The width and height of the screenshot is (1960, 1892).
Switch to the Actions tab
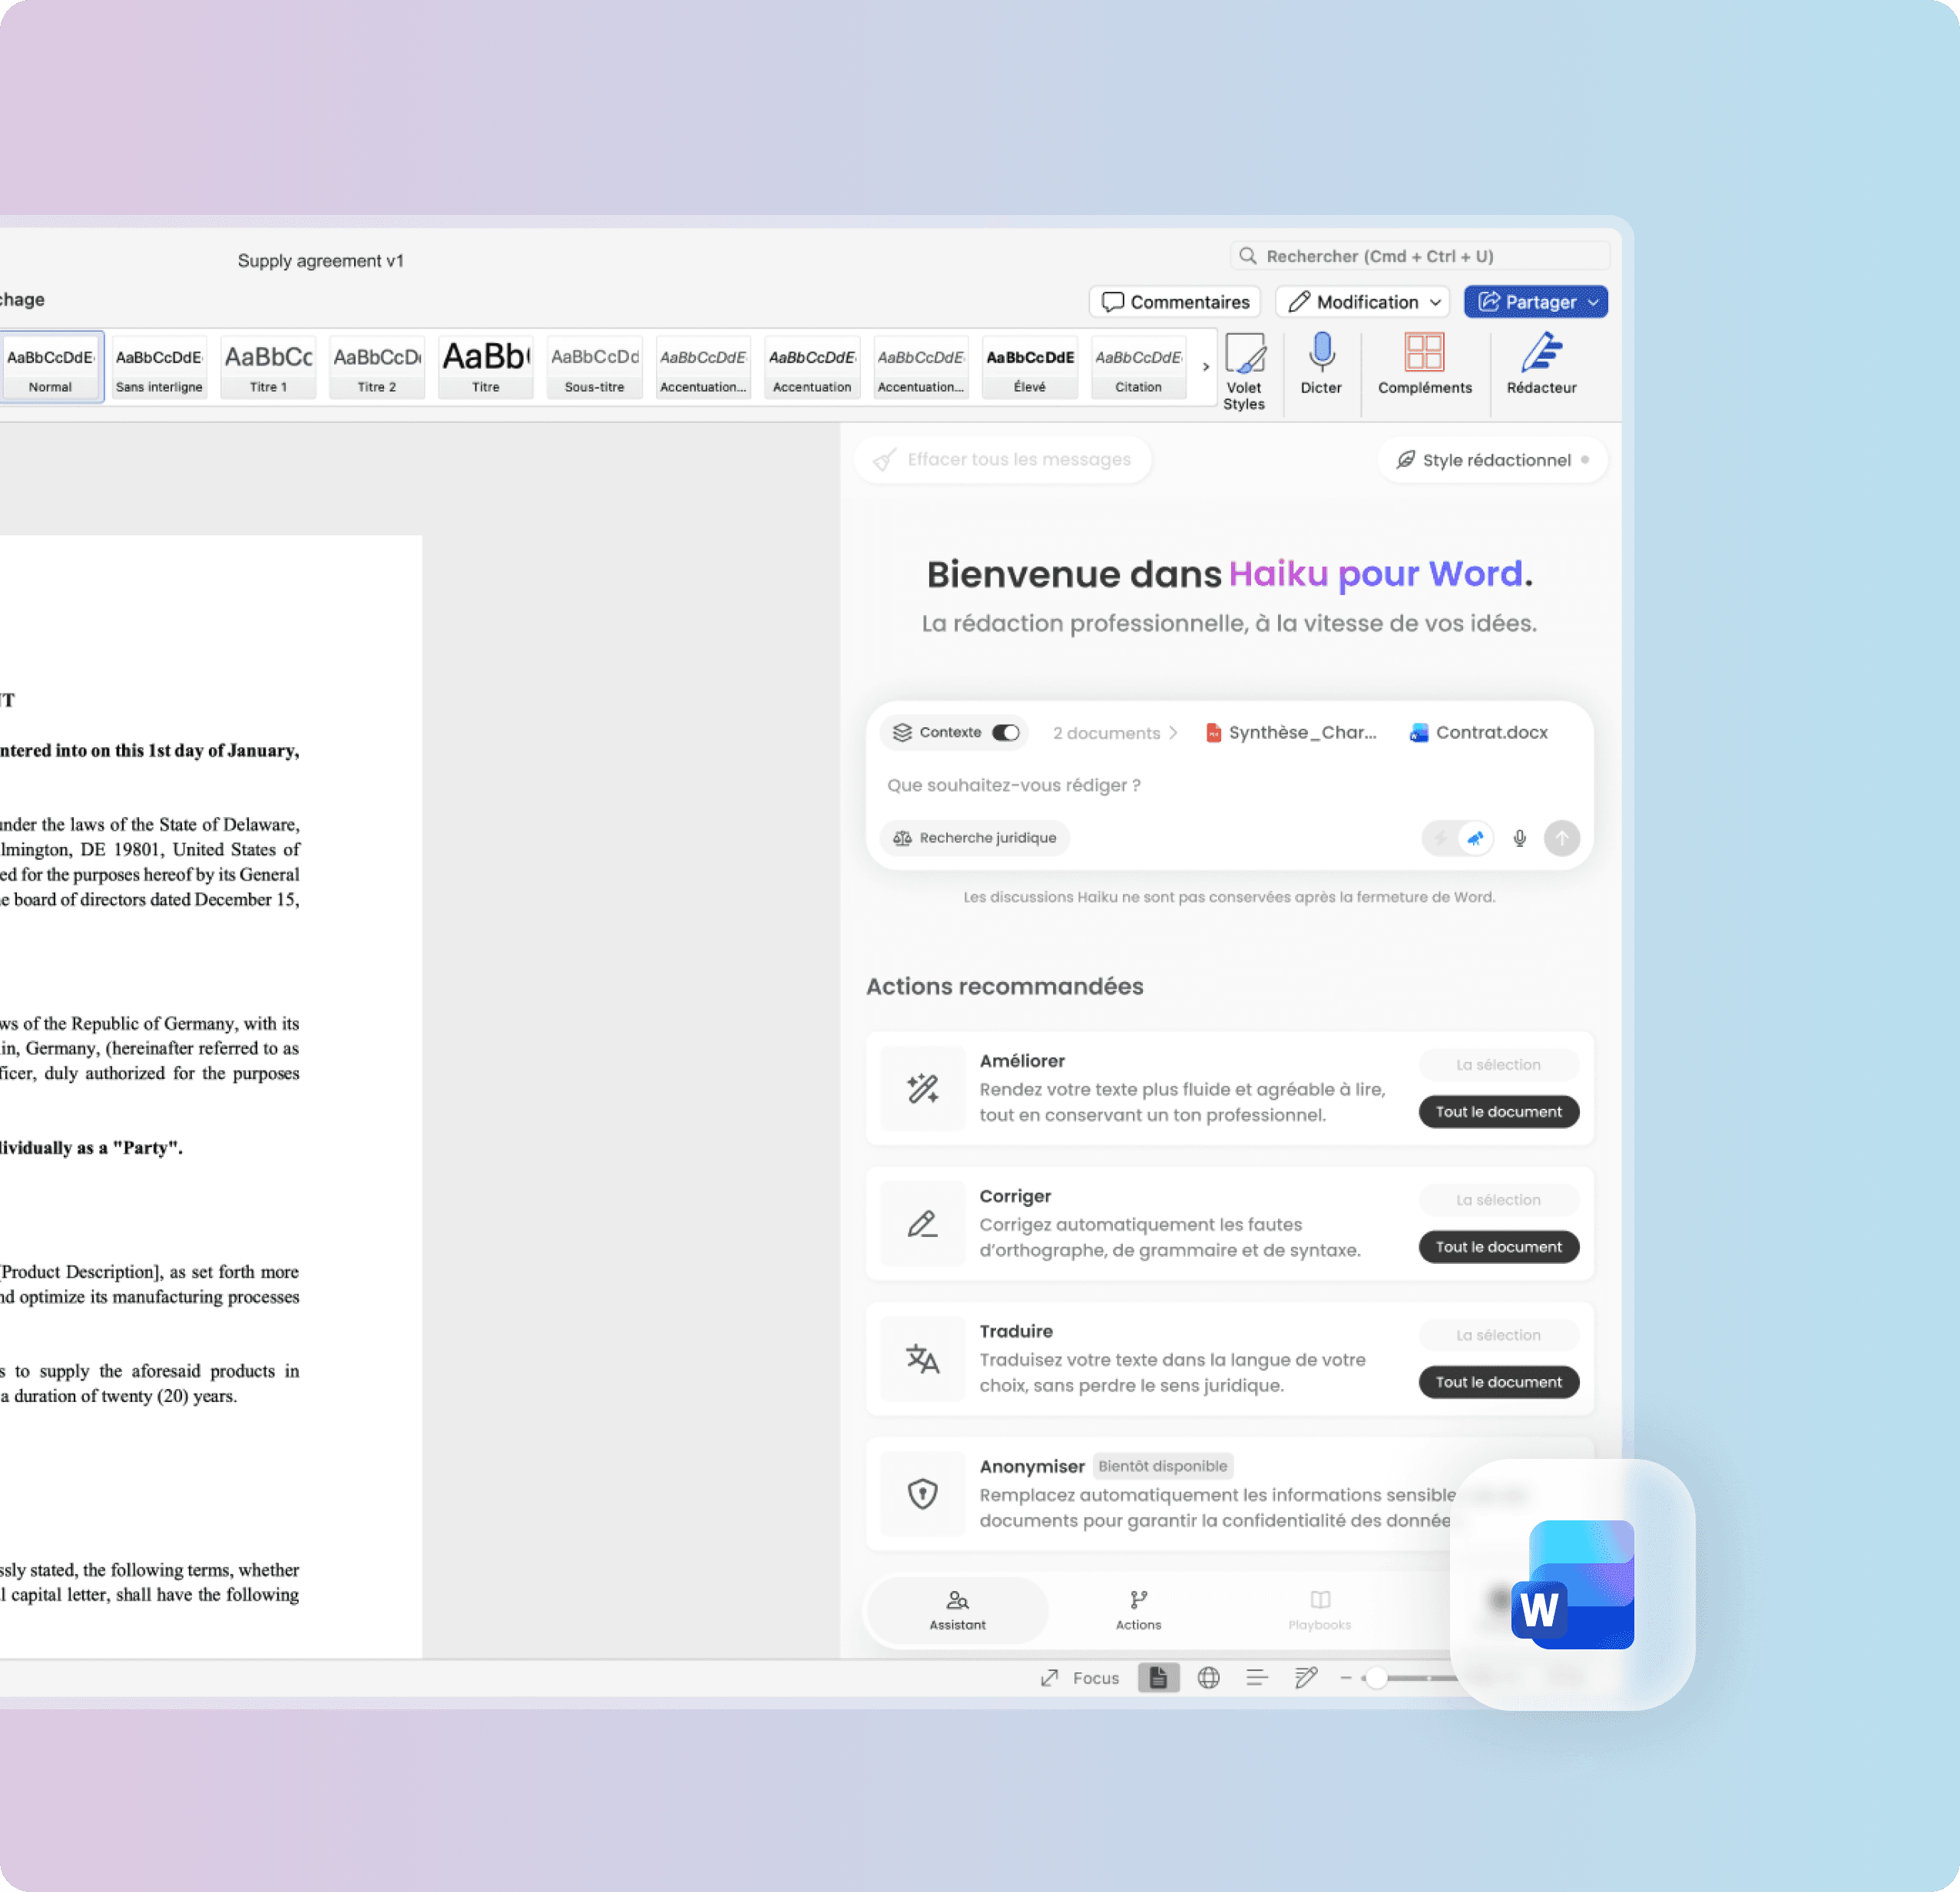[x=1138, y=1609]
